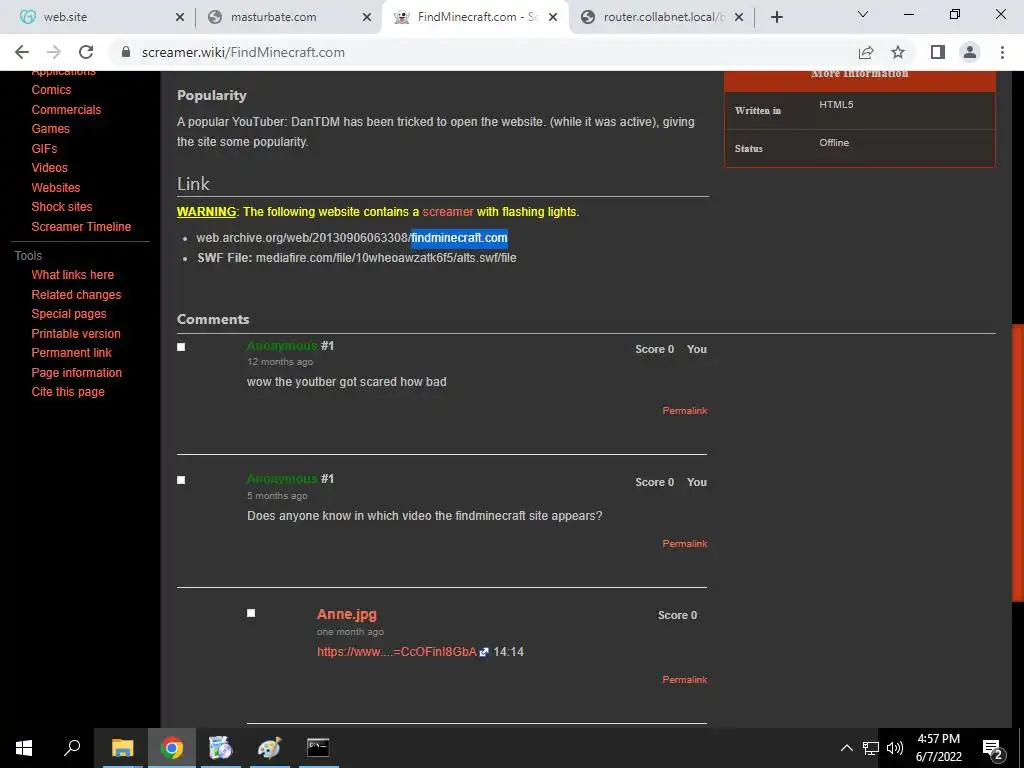Open the volume tray icon
Screen dimensions: 1024x768
pyautogui.click(x=895, y=748)
